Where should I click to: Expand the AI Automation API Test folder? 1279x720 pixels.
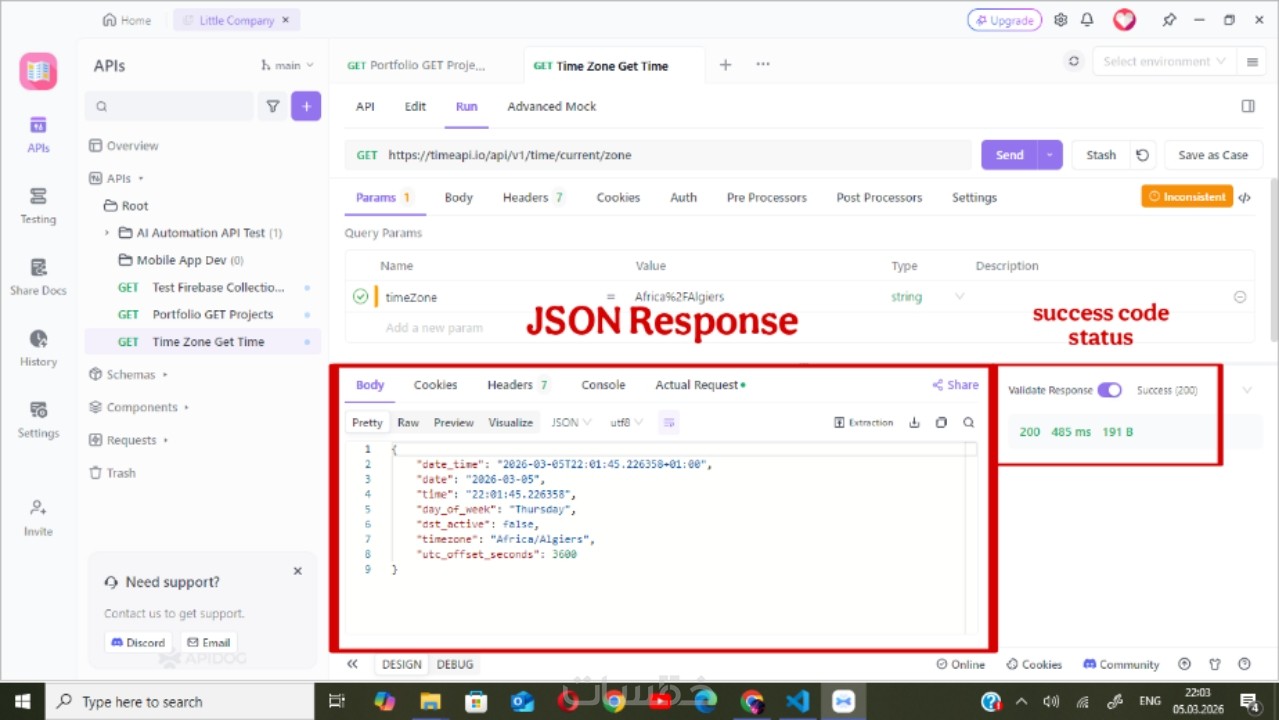pos(107,233)
